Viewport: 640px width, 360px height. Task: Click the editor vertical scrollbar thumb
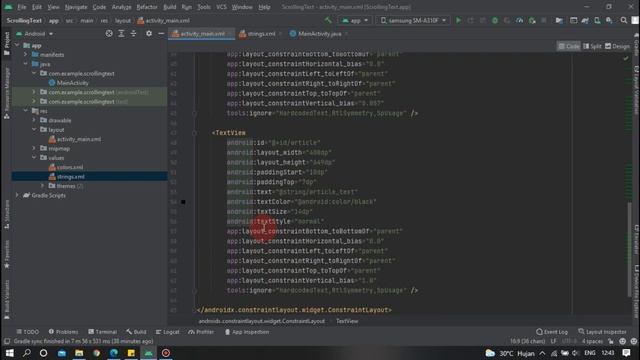point(629,250)
